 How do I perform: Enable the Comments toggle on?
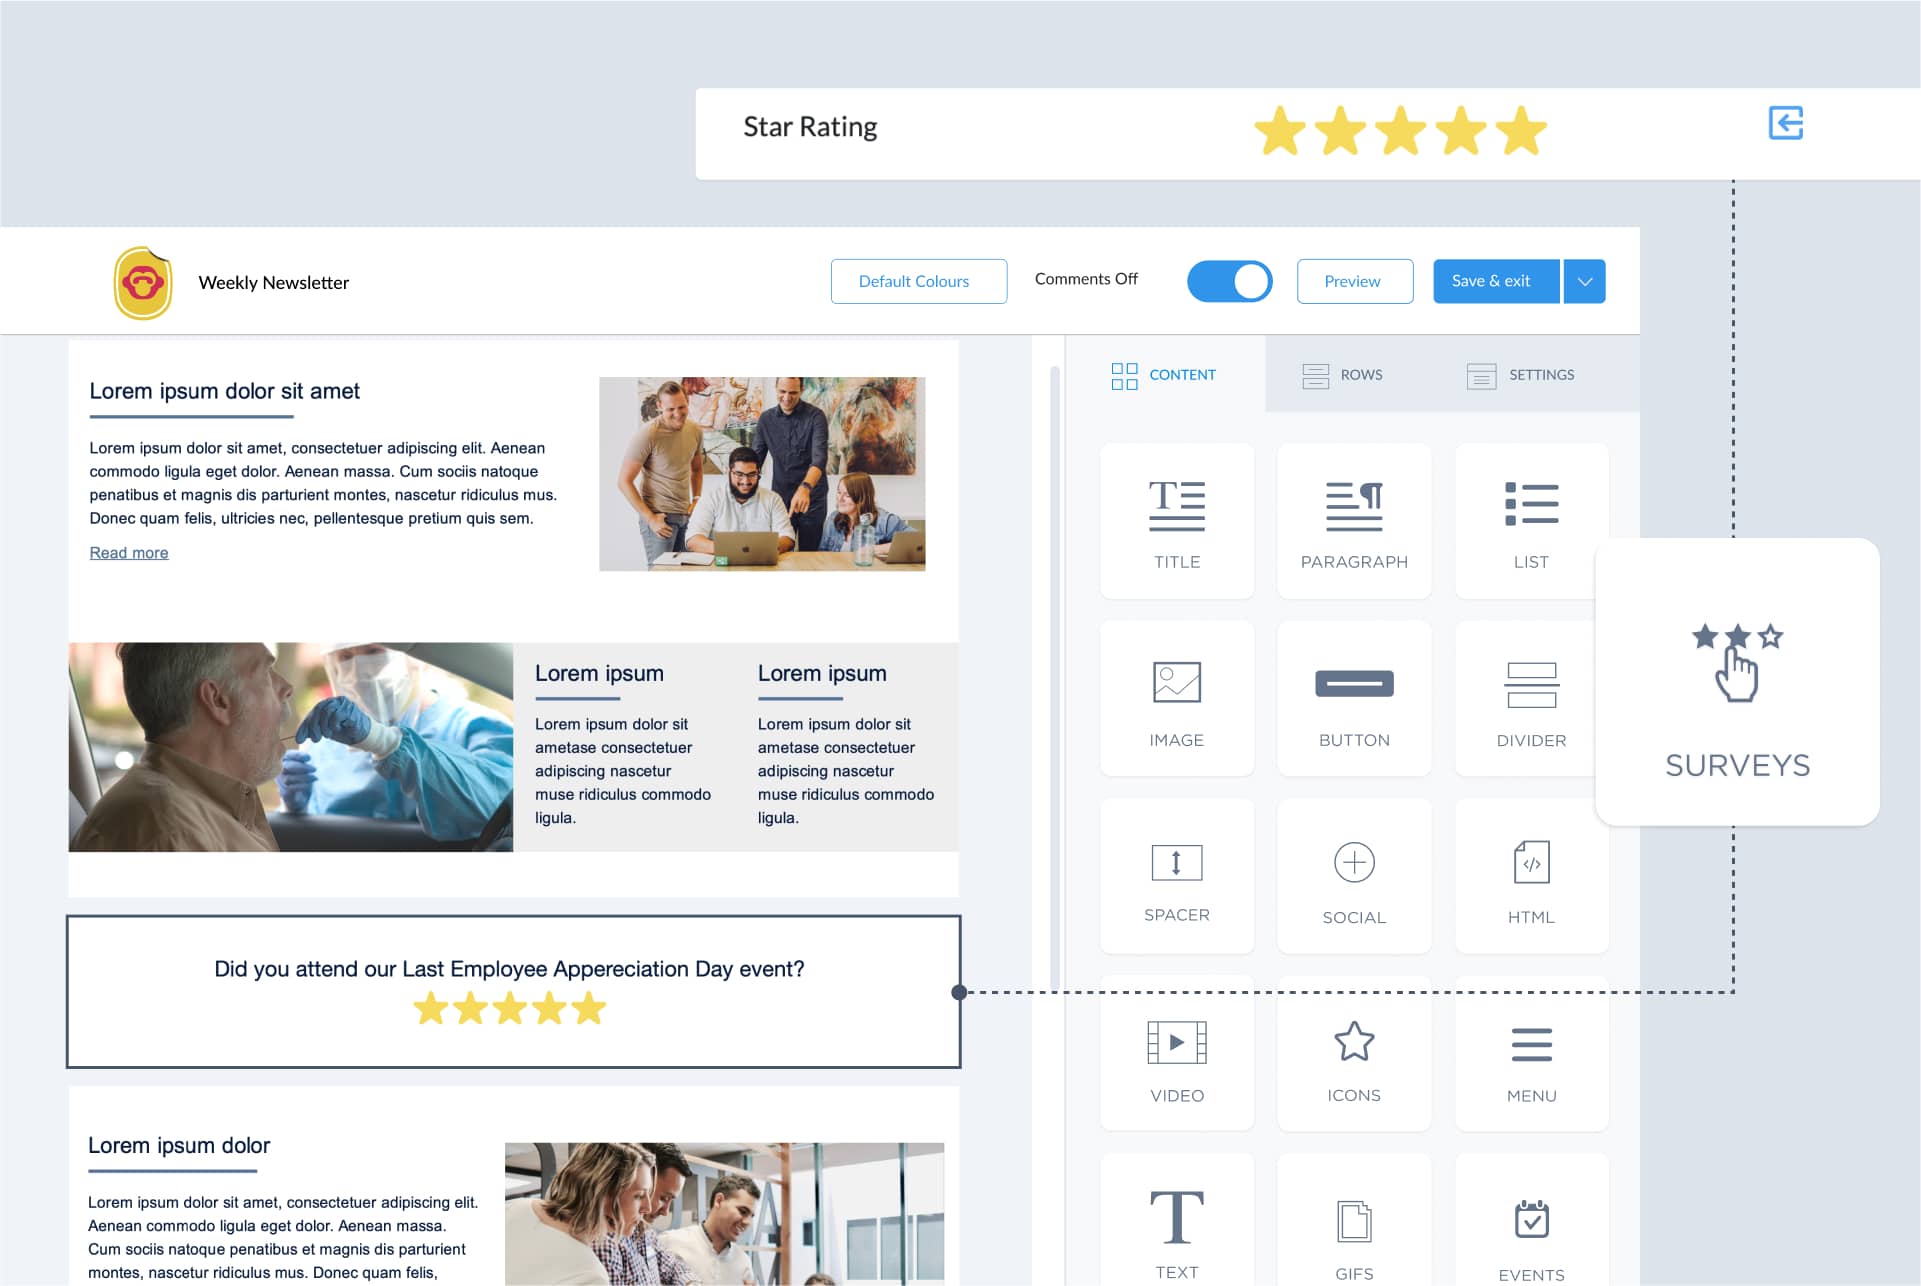point(1228,280)
